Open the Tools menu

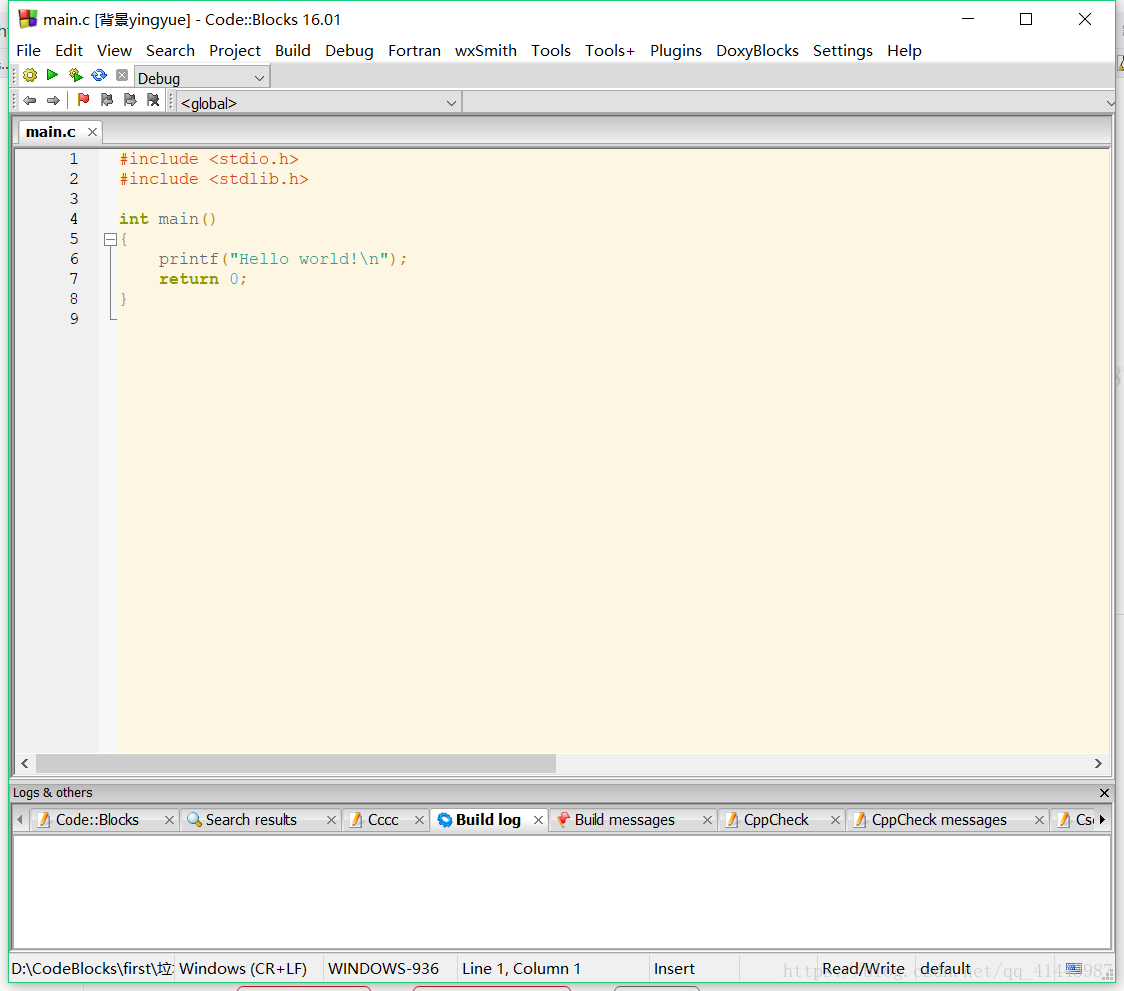[x=551, y=51]
